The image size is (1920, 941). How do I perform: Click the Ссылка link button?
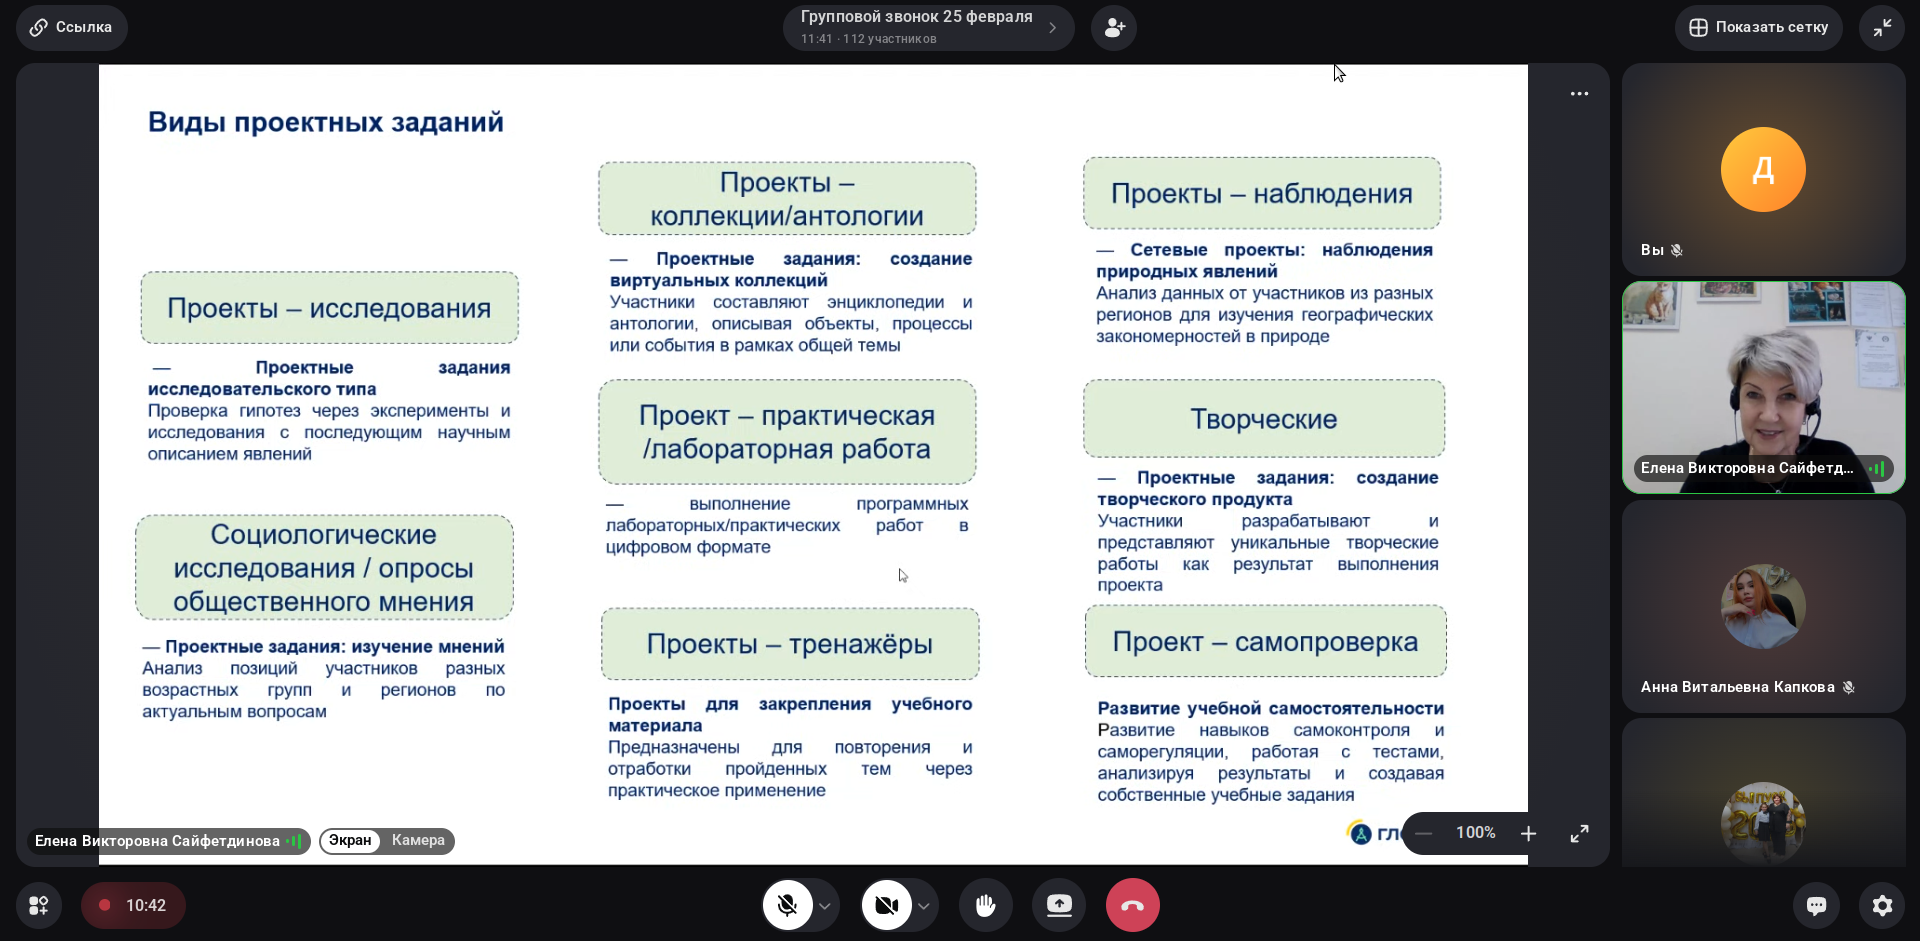tap(71, 28)
